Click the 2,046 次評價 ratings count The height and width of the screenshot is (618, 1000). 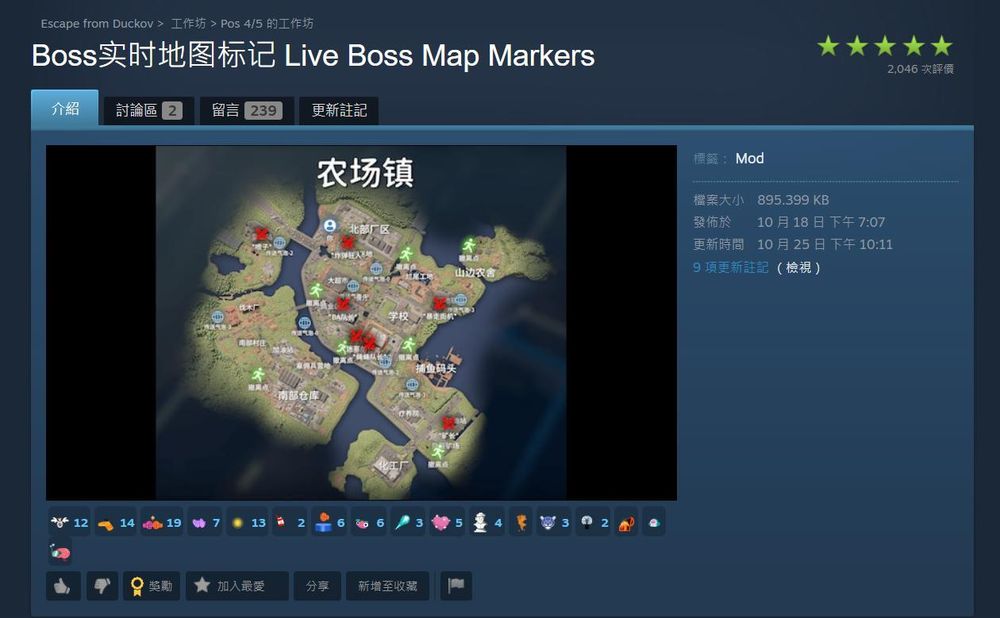pyautogui.click(x=920, y=69)
